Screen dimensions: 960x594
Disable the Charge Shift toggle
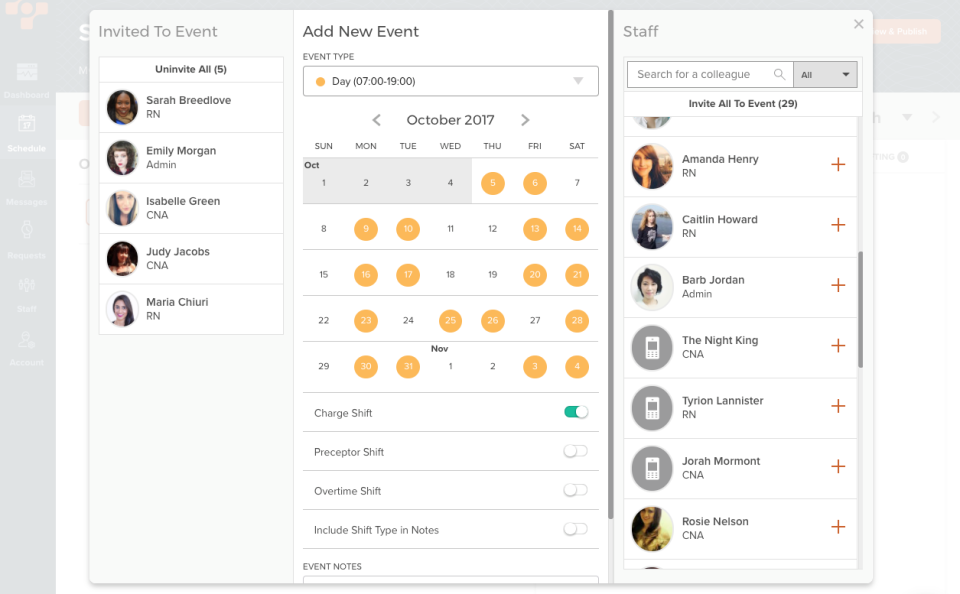pyautogui.click(x=575, y=411)
